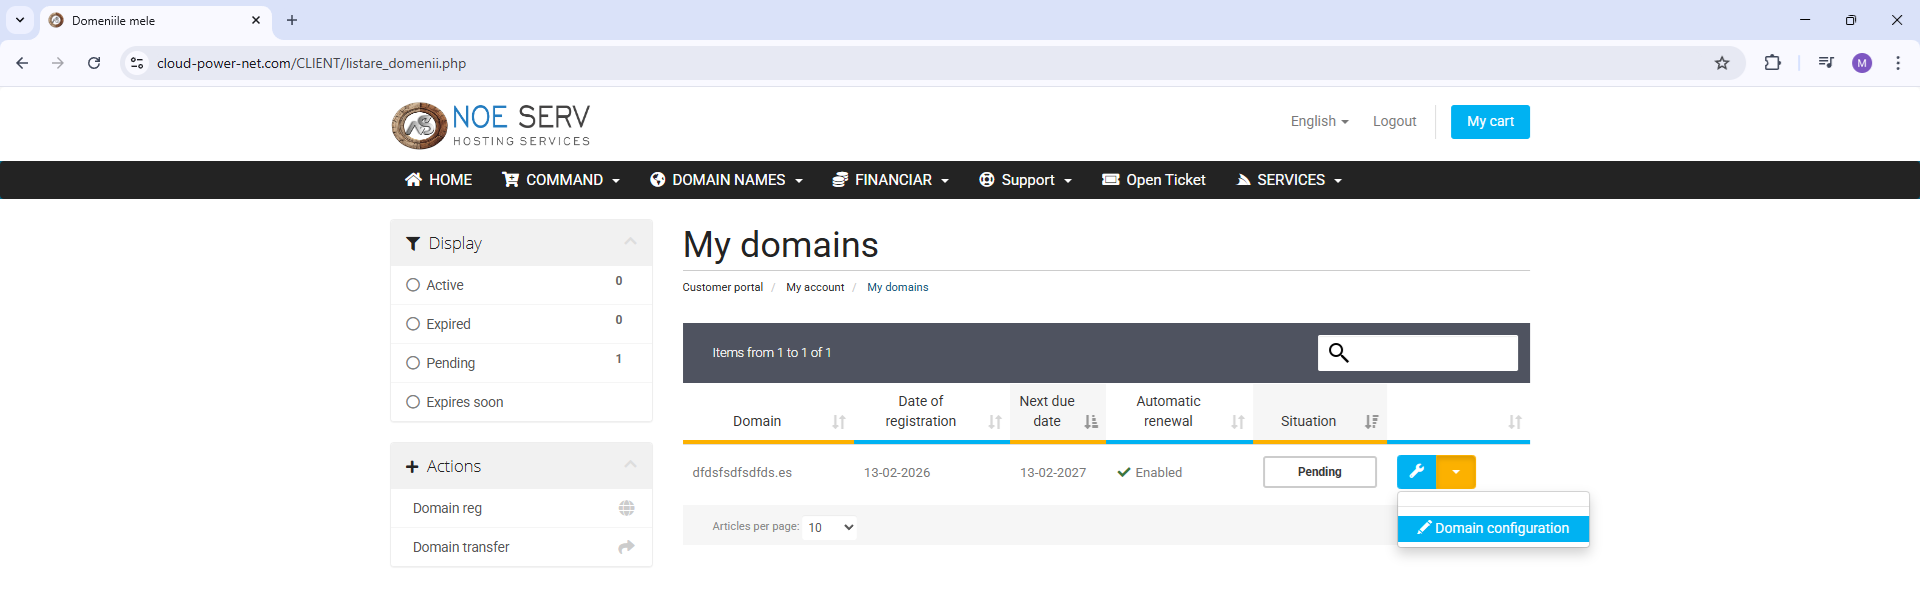The image size is (1920, 602).
Task: Sort by the Domain column arrows
Action: pyautogui.click(x=839, y=422)
